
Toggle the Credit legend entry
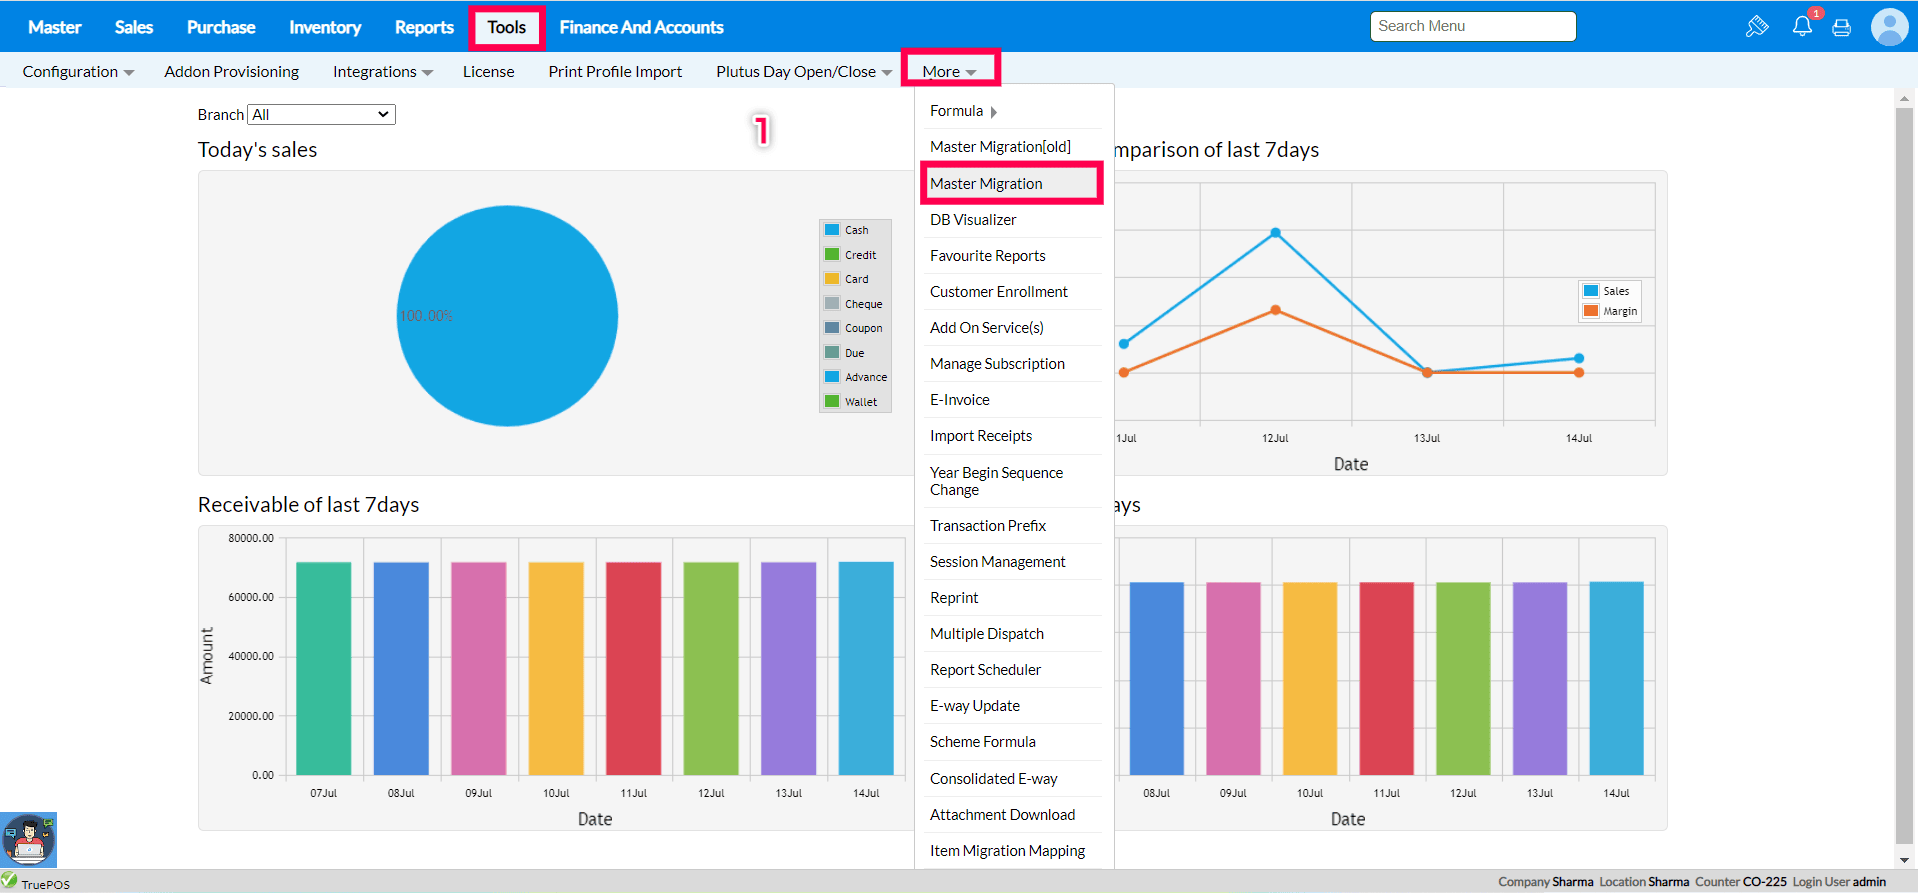(x=859, y=255)
